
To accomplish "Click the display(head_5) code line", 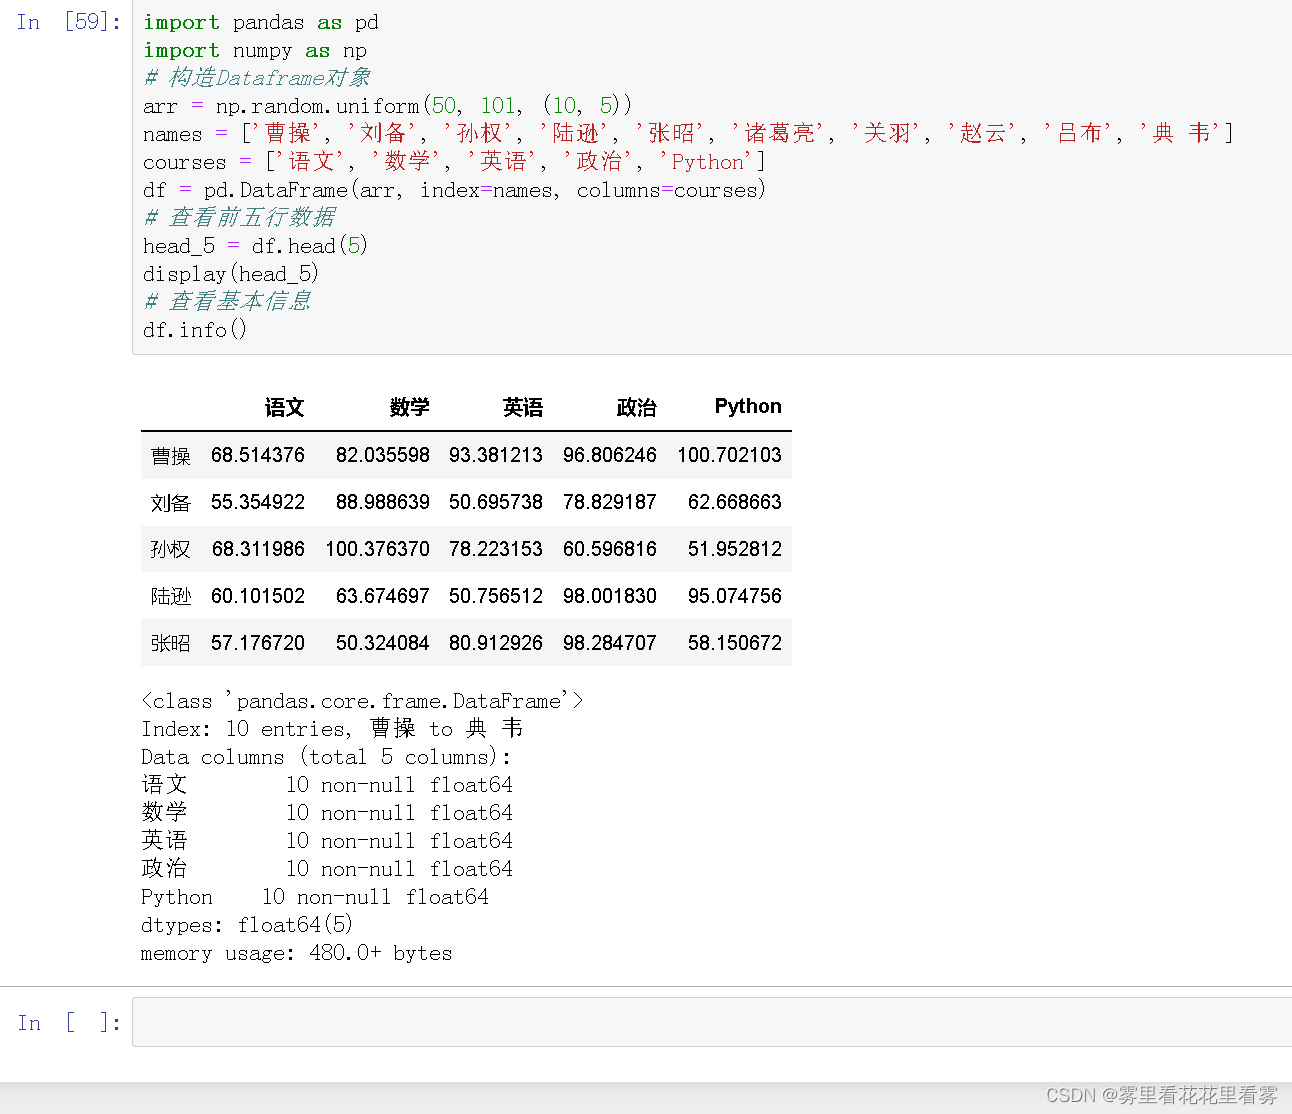I will (x=231, y=274).
